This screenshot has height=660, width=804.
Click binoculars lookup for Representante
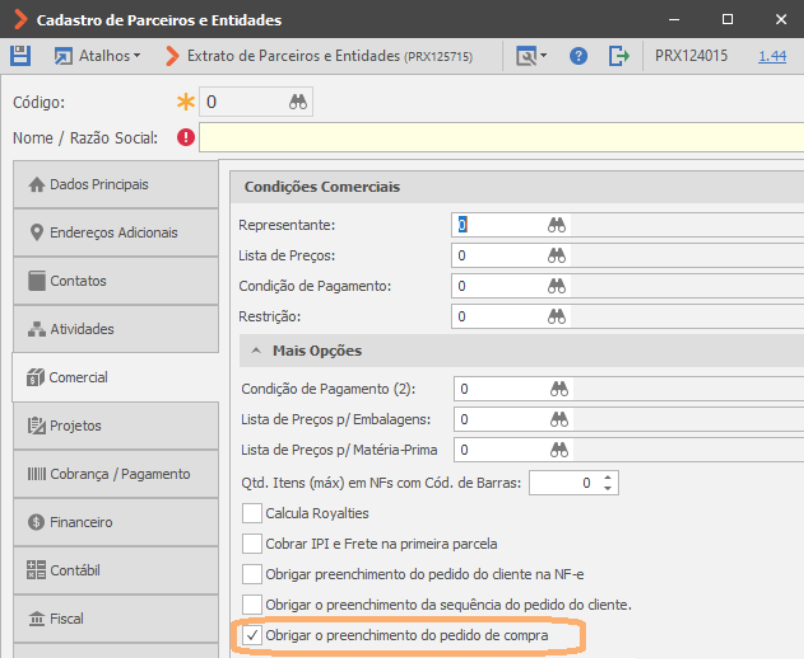pyautogui.click(x=556, y=225)
